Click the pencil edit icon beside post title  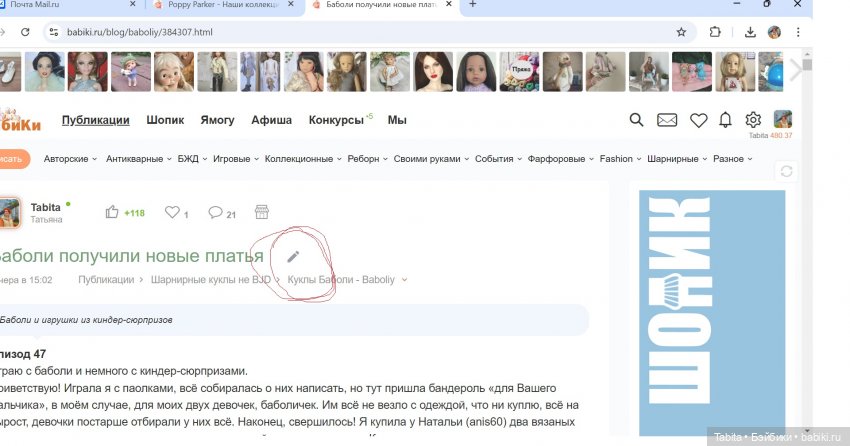pyautogui.click(x=293, y=257)
